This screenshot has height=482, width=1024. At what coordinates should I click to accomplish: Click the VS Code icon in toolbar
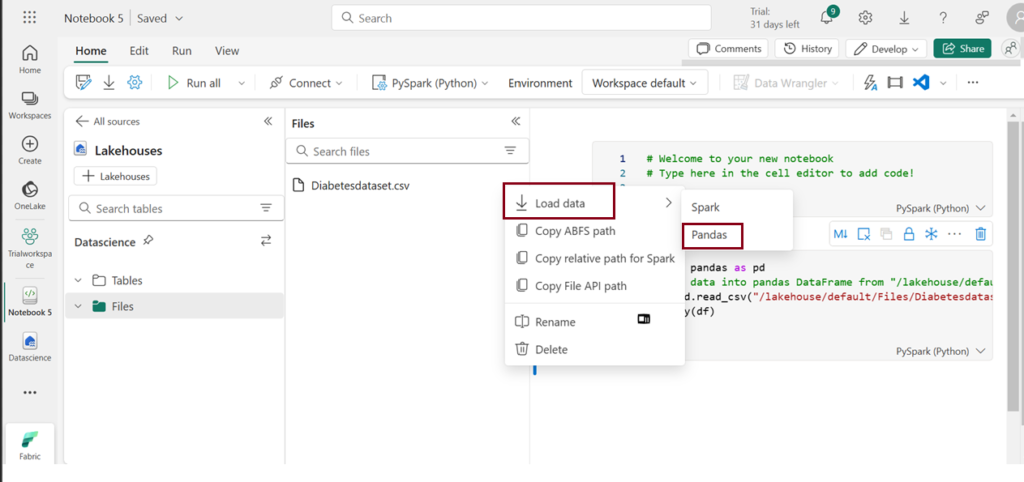coord(920,83)
